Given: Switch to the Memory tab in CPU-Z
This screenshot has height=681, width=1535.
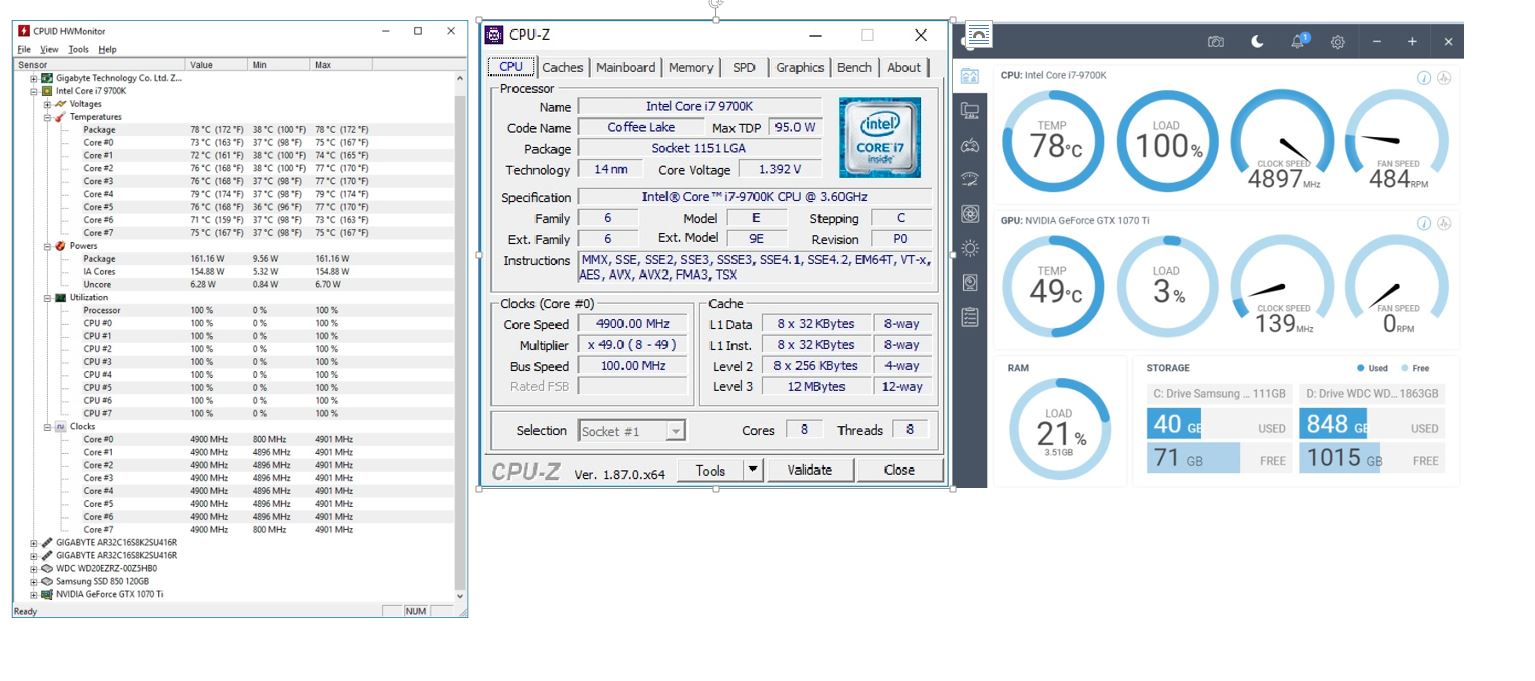Looking at the screenshot, I should tap(691, 67).
